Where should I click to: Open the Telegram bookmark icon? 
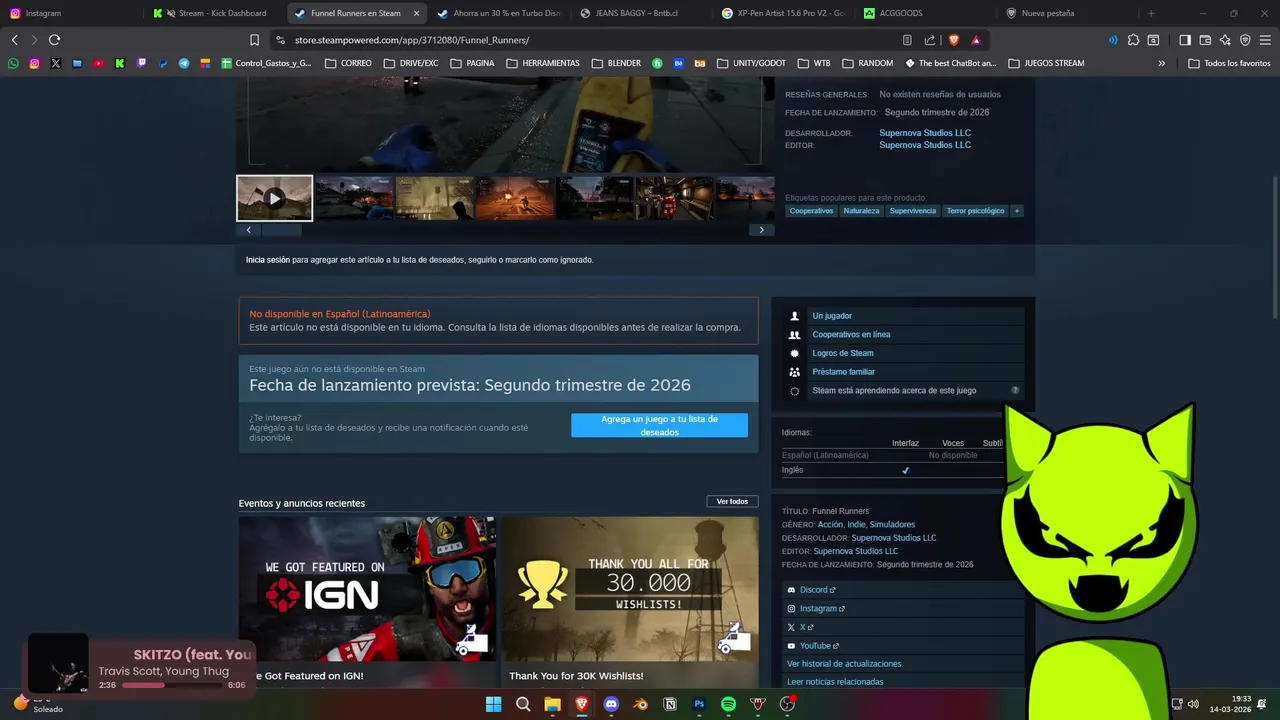[184, 63]
